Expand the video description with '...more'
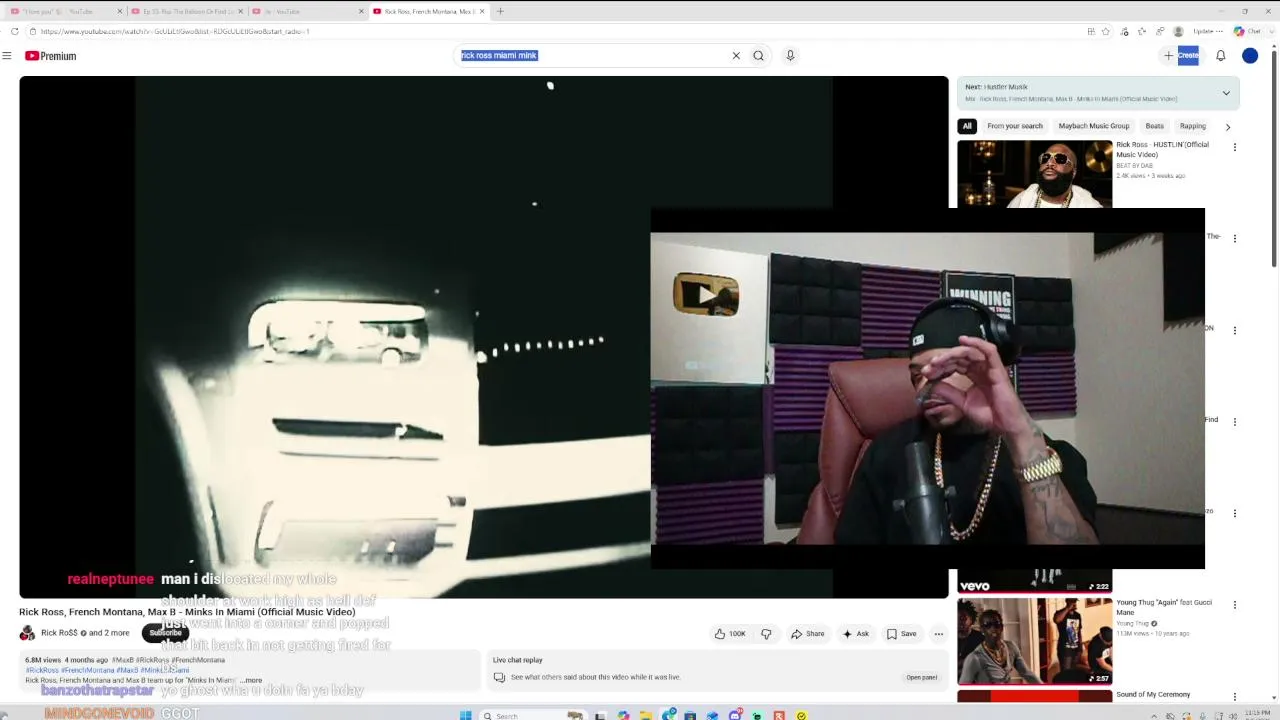The height and width of the screenshot is (720, 1280). (251, 680)
